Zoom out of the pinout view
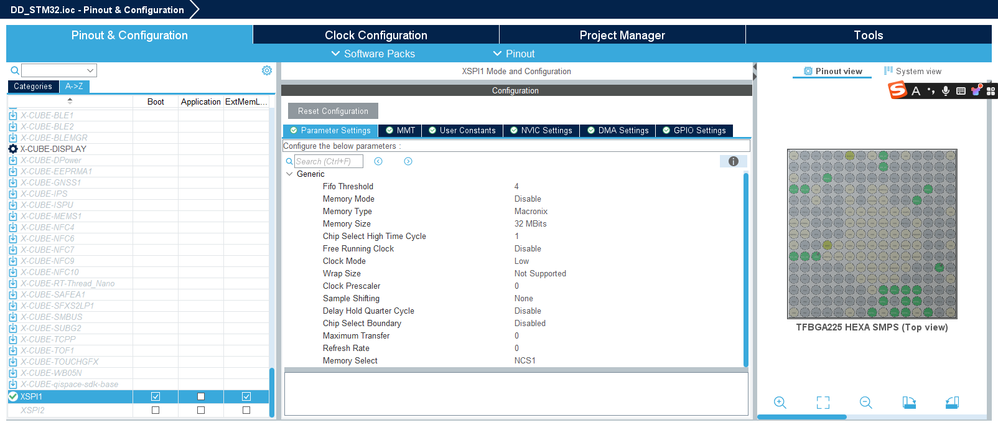The width and height of the screenshot is (998, 427). pos(866,402)
